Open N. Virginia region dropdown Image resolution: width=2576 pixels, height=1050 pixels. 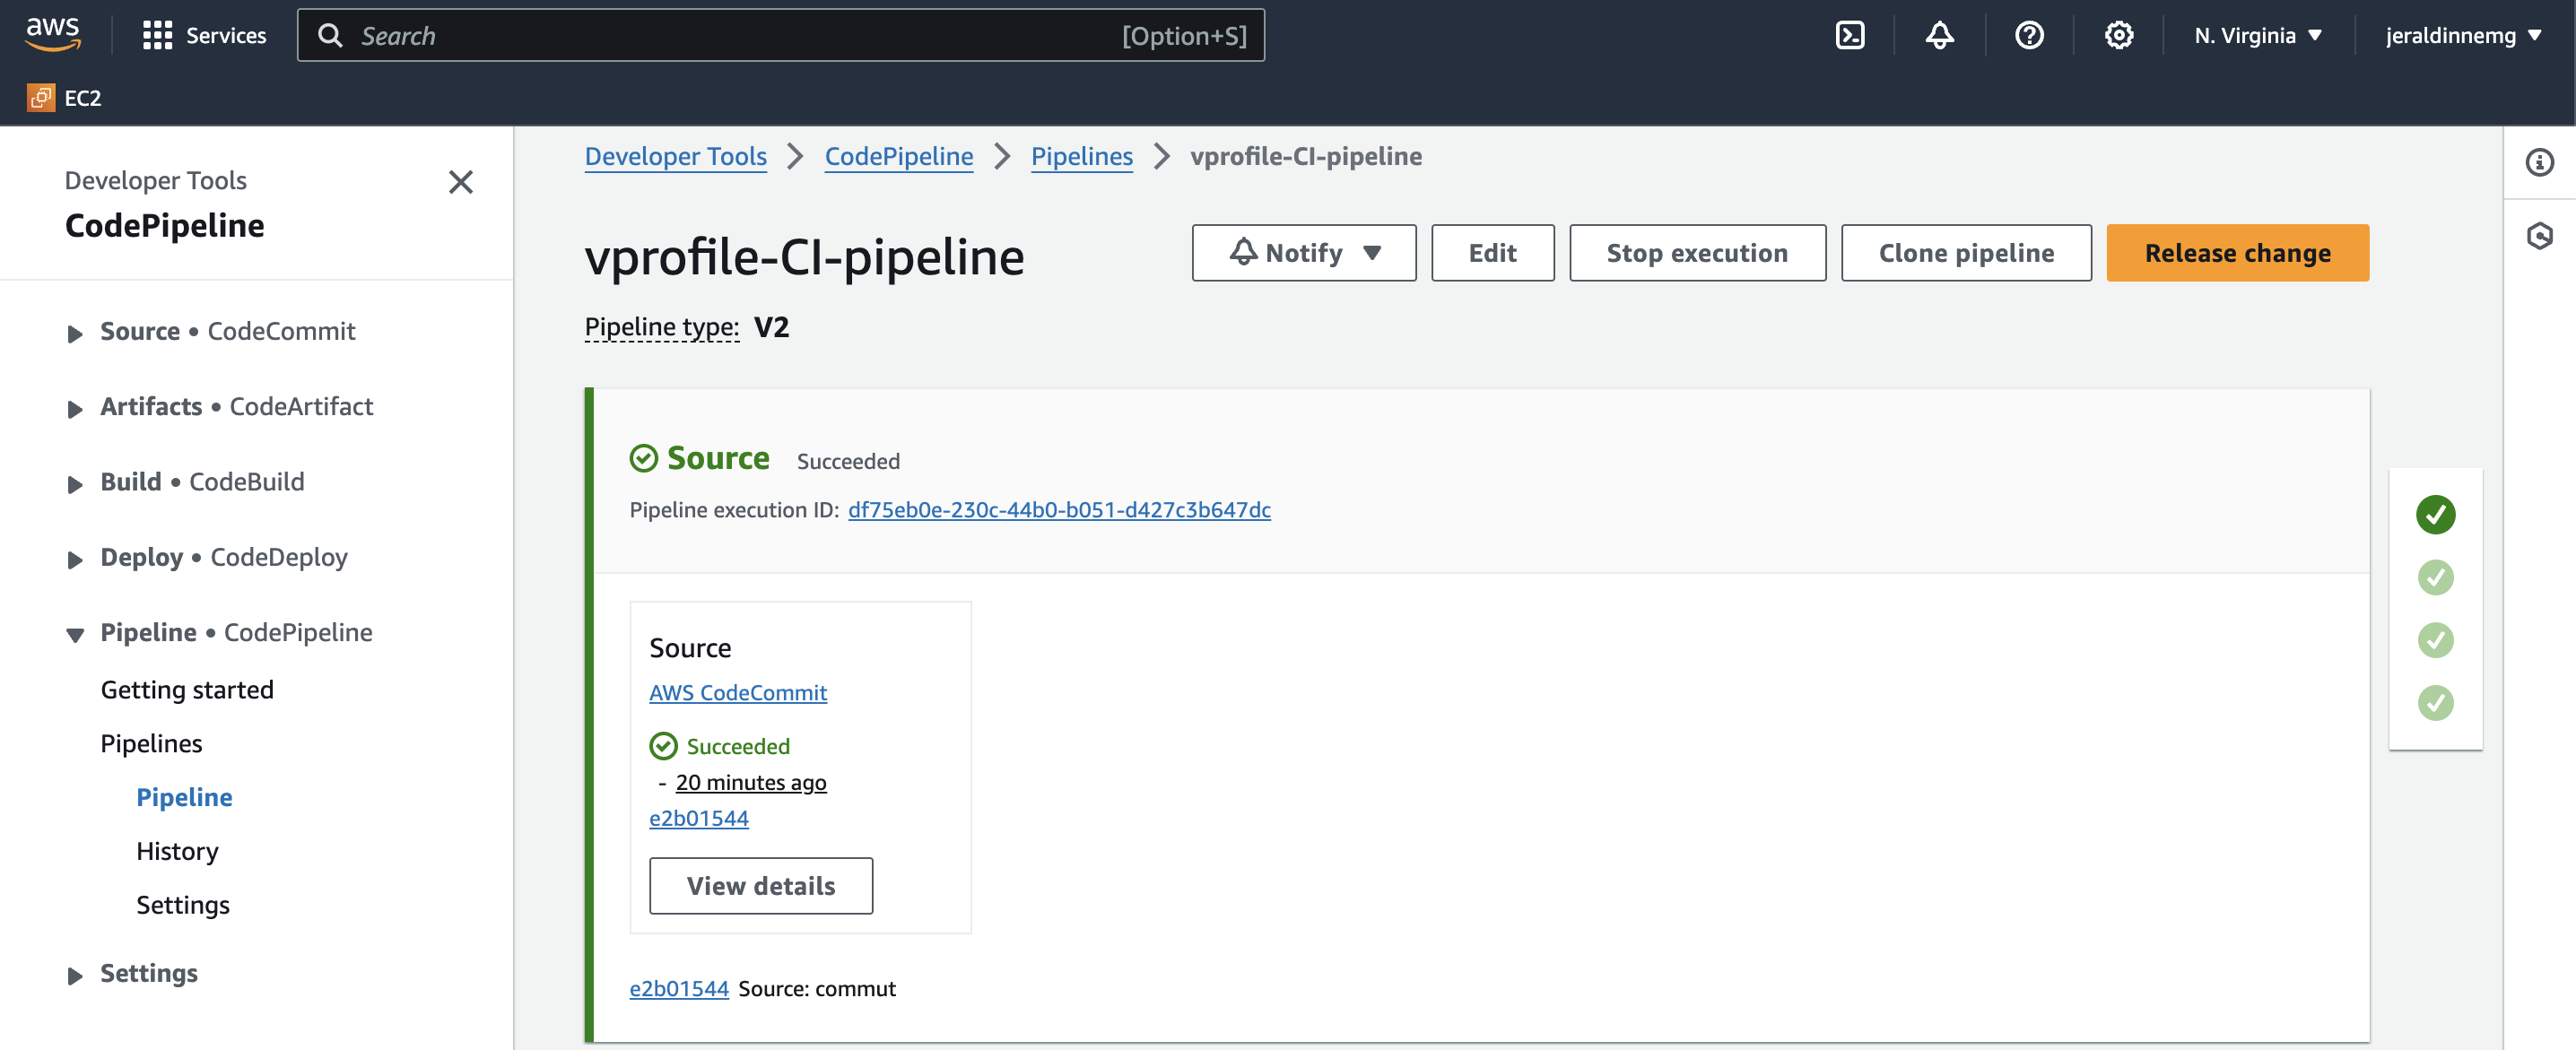click(2257, 36)
